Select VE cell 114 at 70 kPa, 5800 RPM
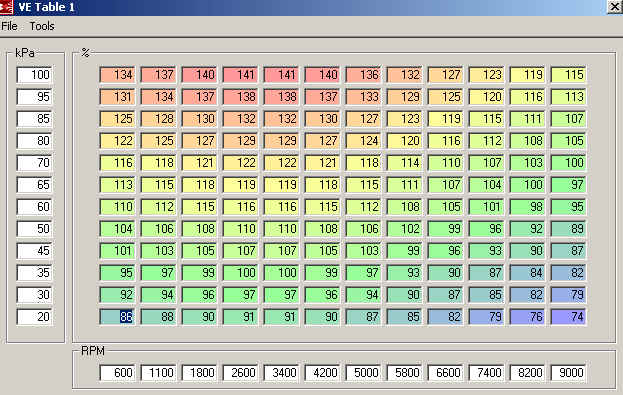The height and width of the screenshot is (395, 623). (404, 163)
